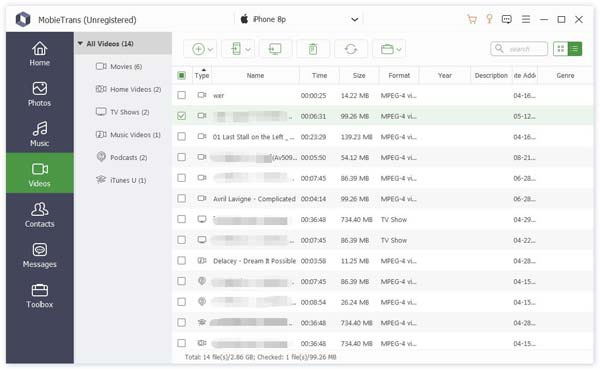Check the '01 Last Stall on the Left' row

tap(182, 136)
